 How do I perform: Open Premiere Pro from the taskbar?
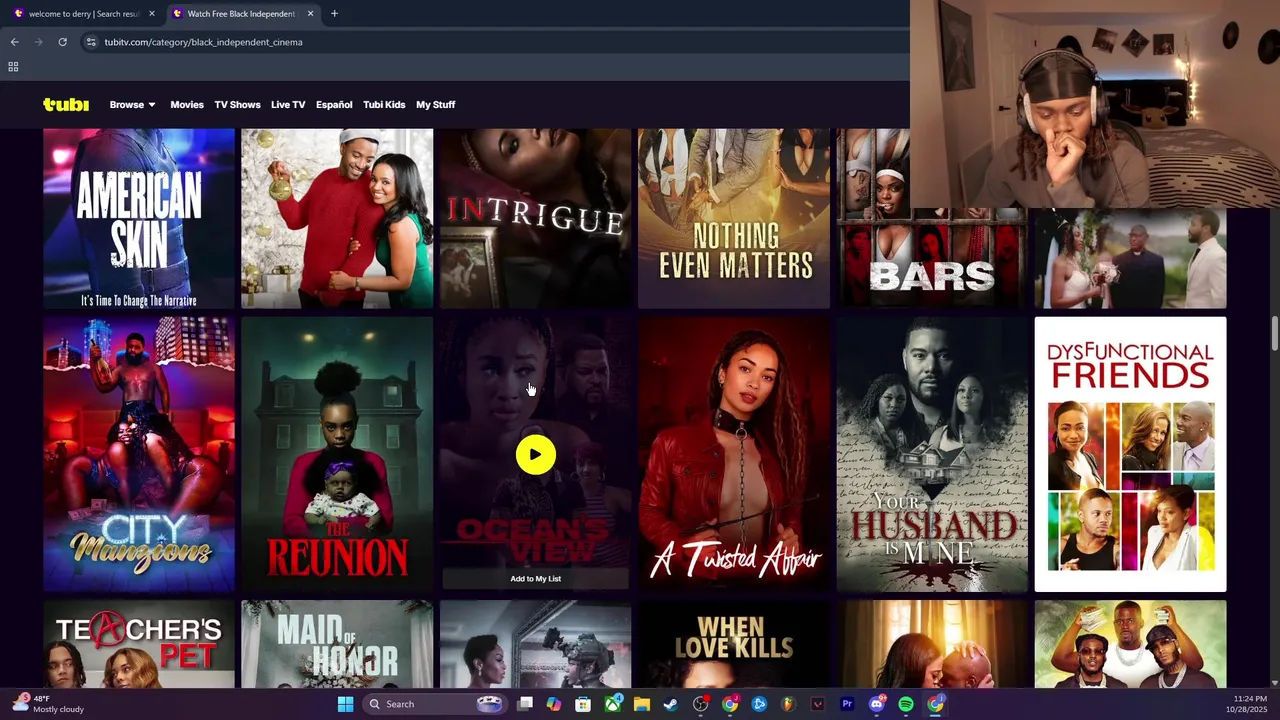[847, 704]
